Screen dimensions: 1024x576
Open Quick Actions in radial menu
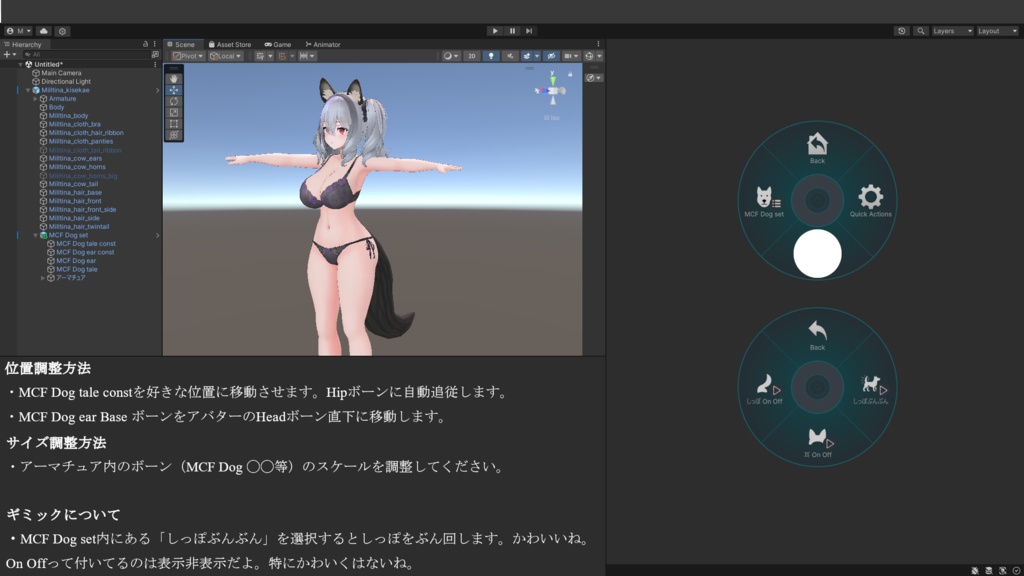coord(871,201)
